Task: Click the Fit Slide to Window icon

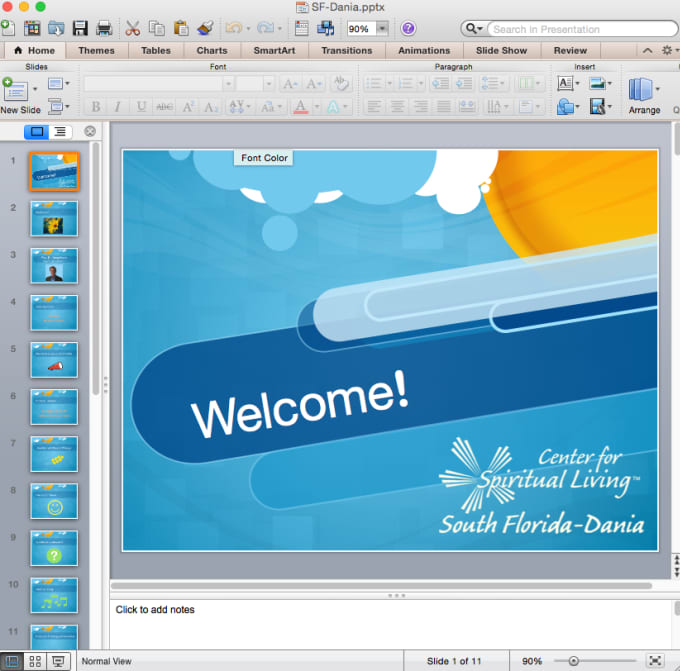Action: pos(655,661)
